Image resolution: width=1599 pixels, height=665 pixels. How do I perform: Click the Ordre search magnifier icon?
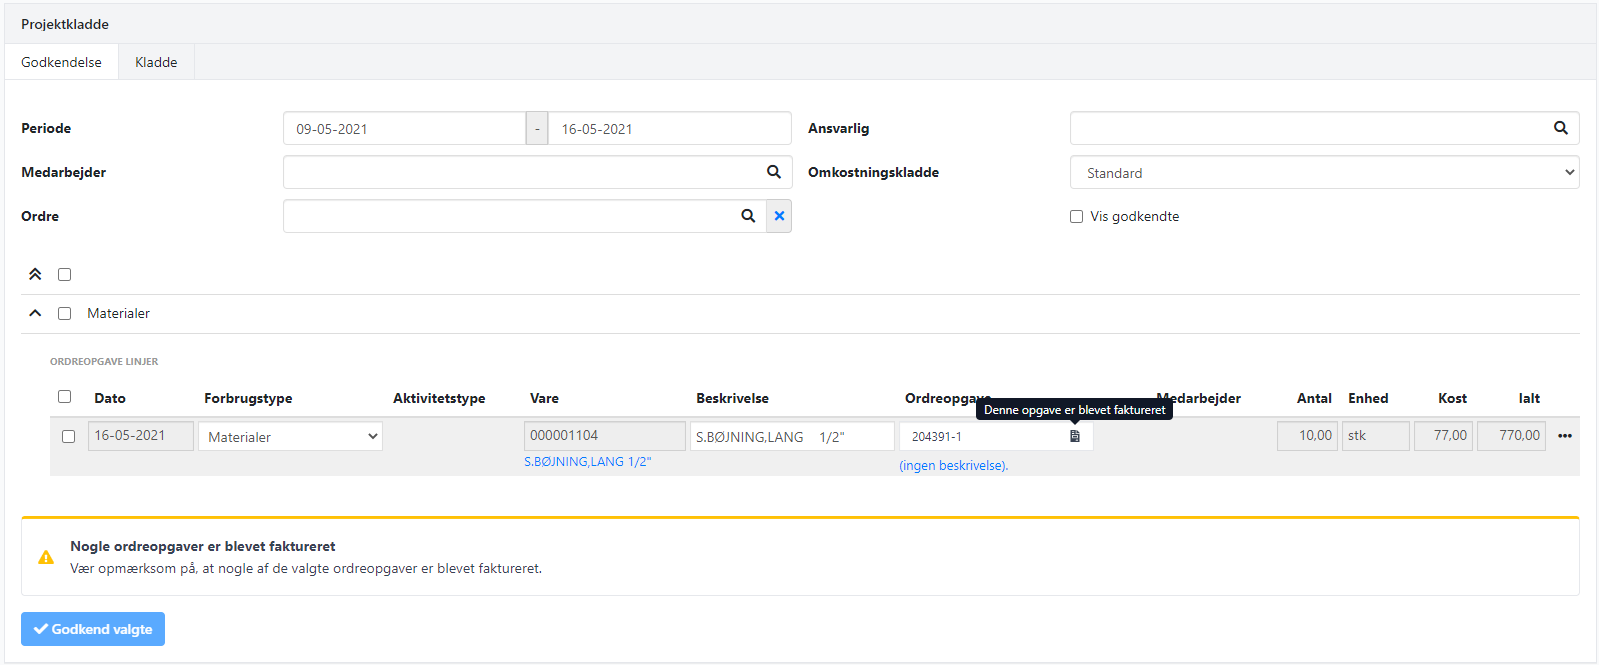click(x=748, y=216)
